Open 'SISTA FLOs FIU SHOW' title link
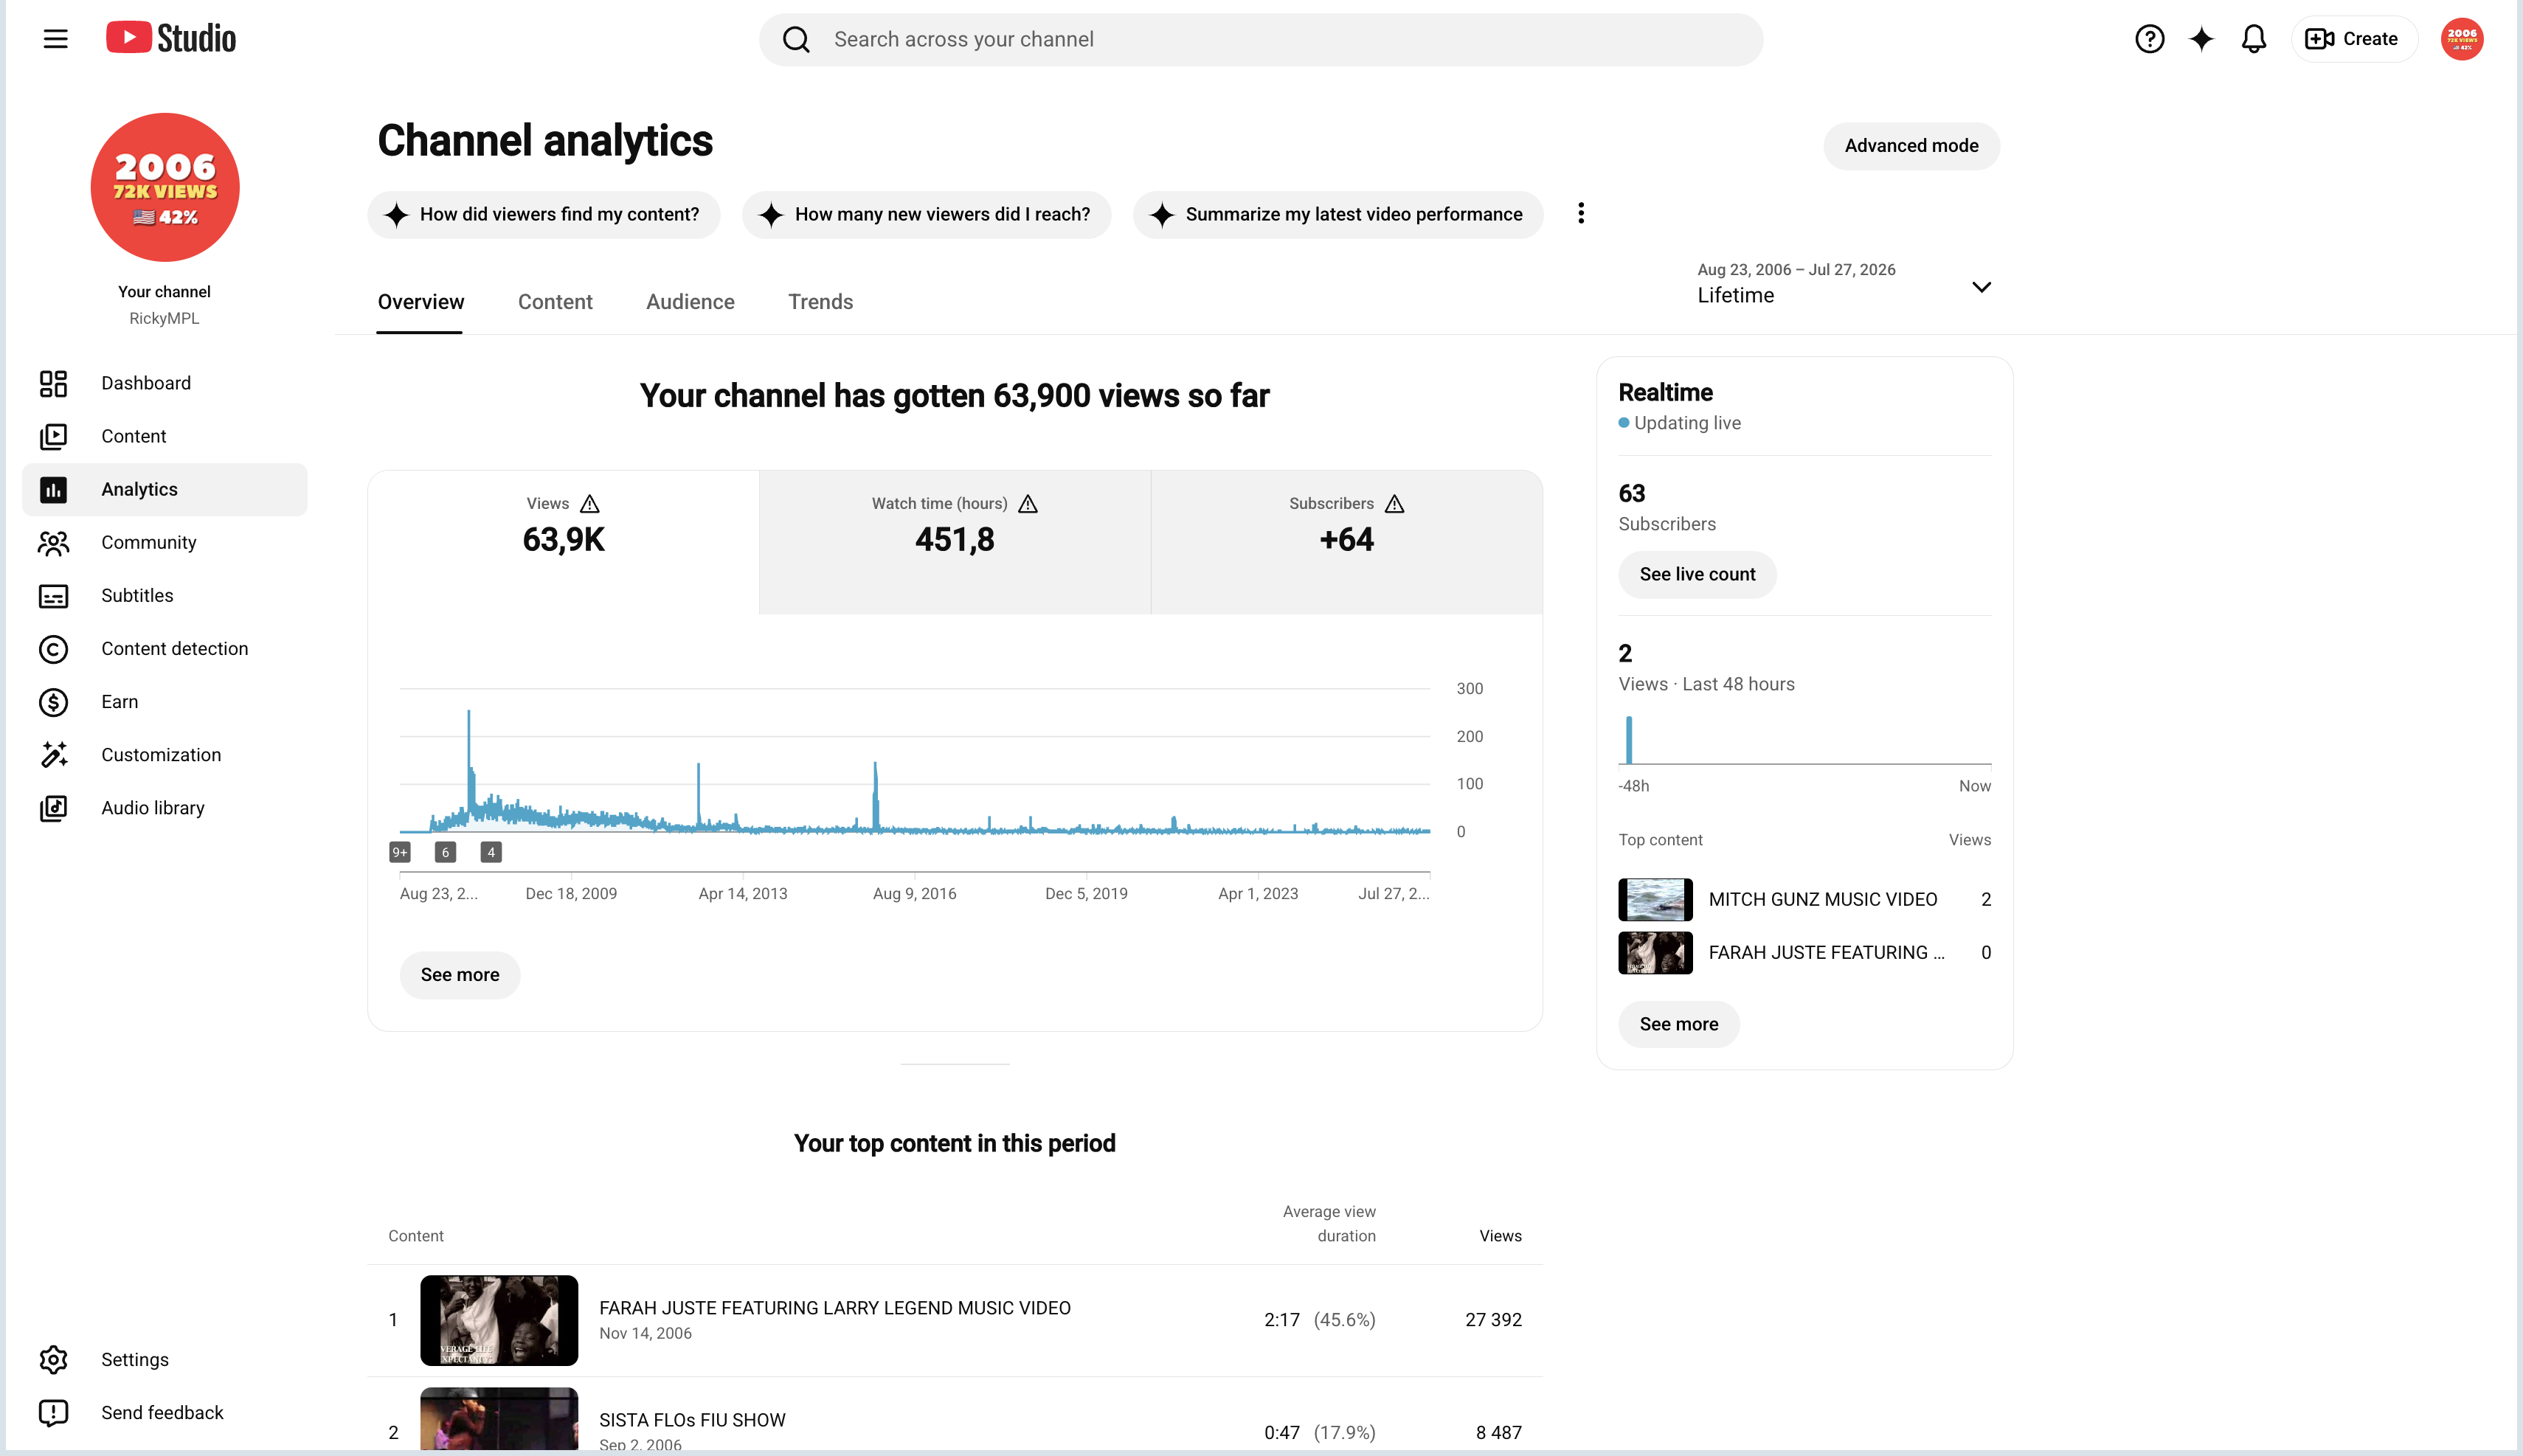 coord(692,1420)
